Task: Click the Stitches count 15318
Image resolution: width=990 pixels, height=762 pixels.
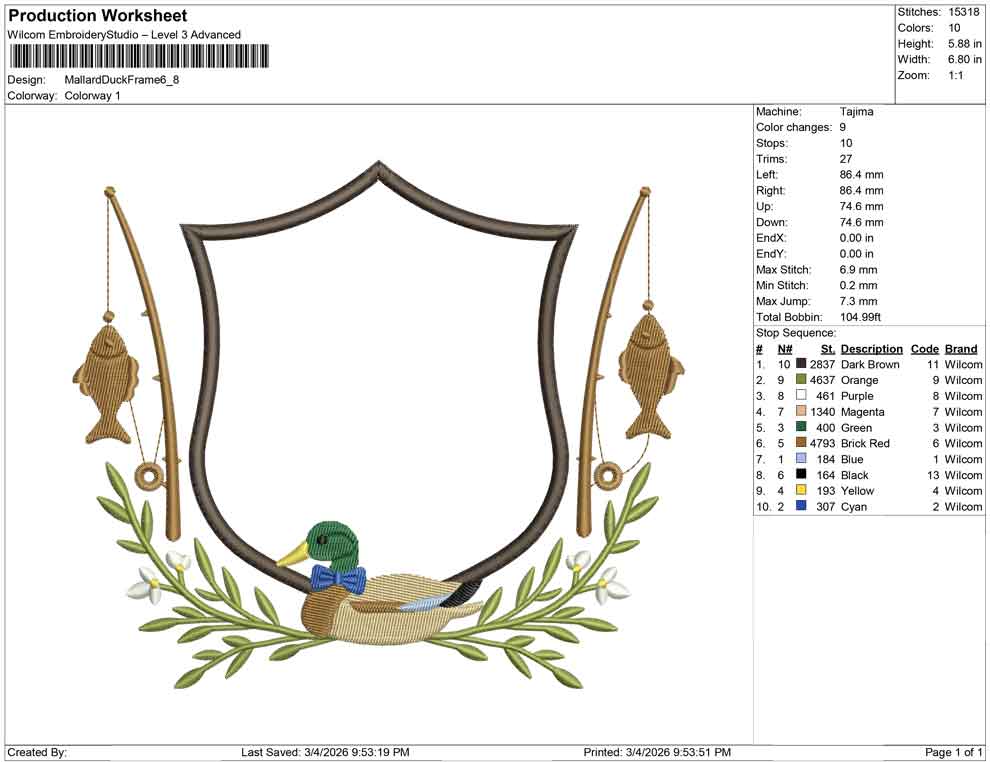Action: coord(965,11)
